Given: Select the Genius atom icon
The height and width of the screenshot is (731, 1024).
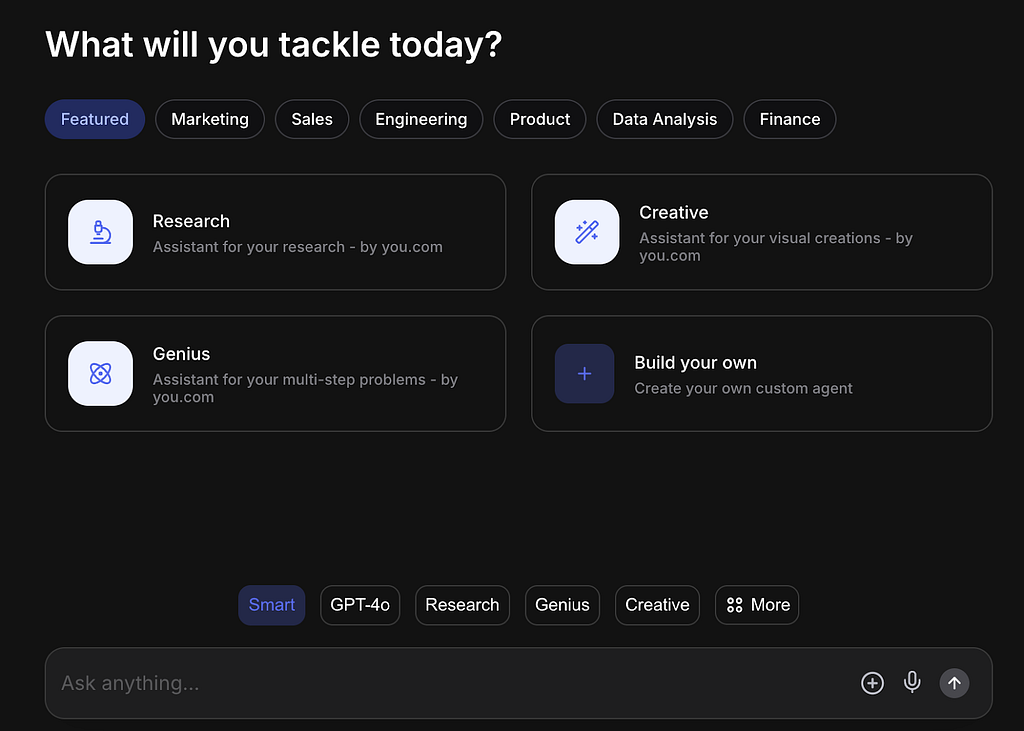Looking at the screenshot, I should (101, 374).
